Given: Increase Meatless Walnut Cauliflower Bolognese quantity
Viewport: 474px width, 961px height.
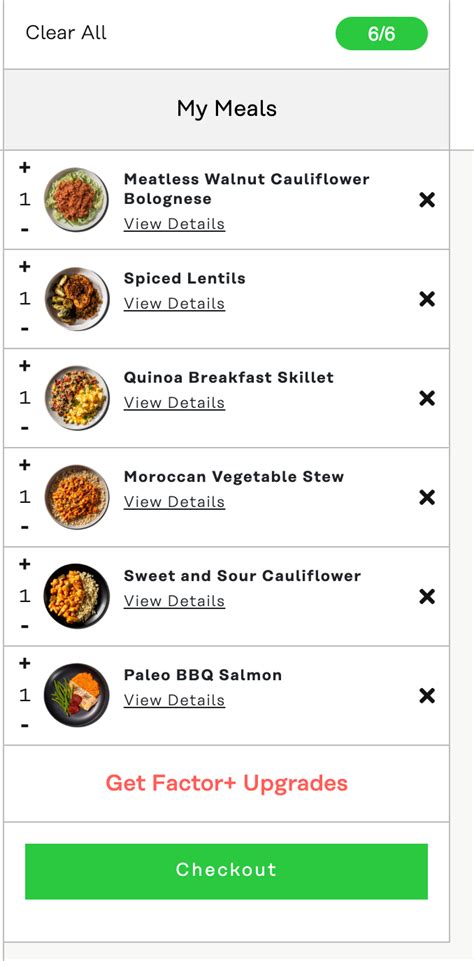Looking at the screenshot, I should [25, 167].
